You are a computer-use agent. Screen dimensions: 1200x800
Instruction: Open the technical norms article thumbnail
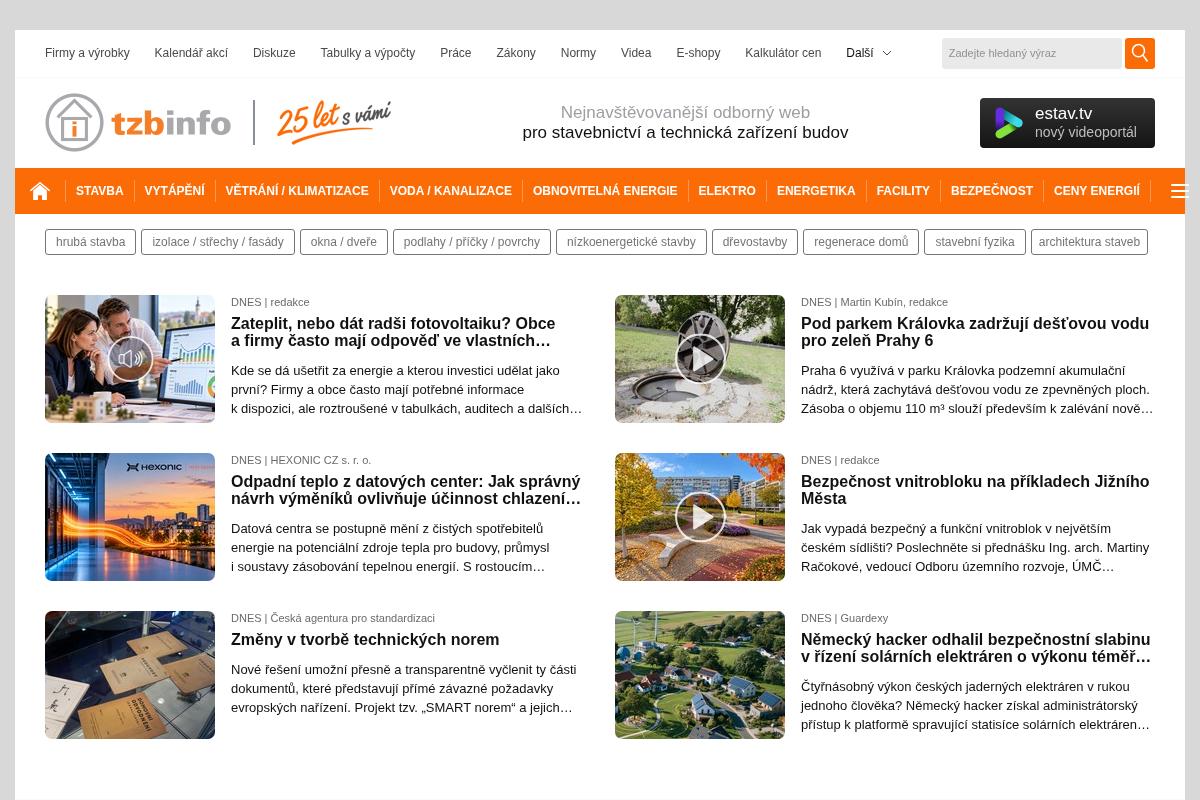[130, 675]
